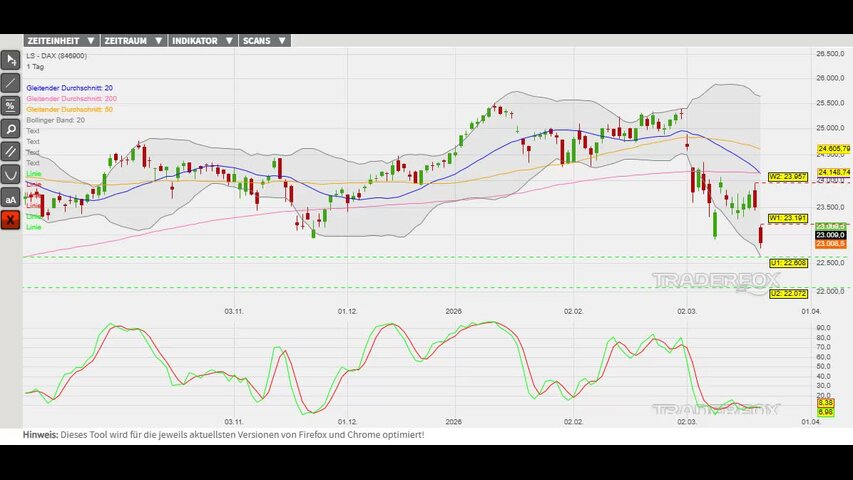Select the trend line drawing tool
This screenshot has width=853, height=480.
[x=11, y=83]
